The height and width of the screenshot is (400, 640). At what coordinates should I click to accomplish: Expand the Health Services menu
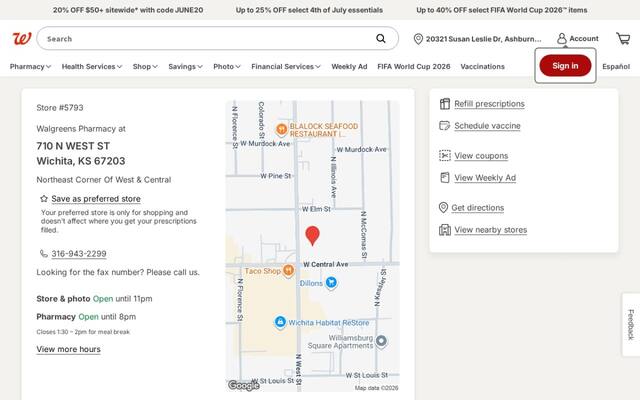coord(92,67)
